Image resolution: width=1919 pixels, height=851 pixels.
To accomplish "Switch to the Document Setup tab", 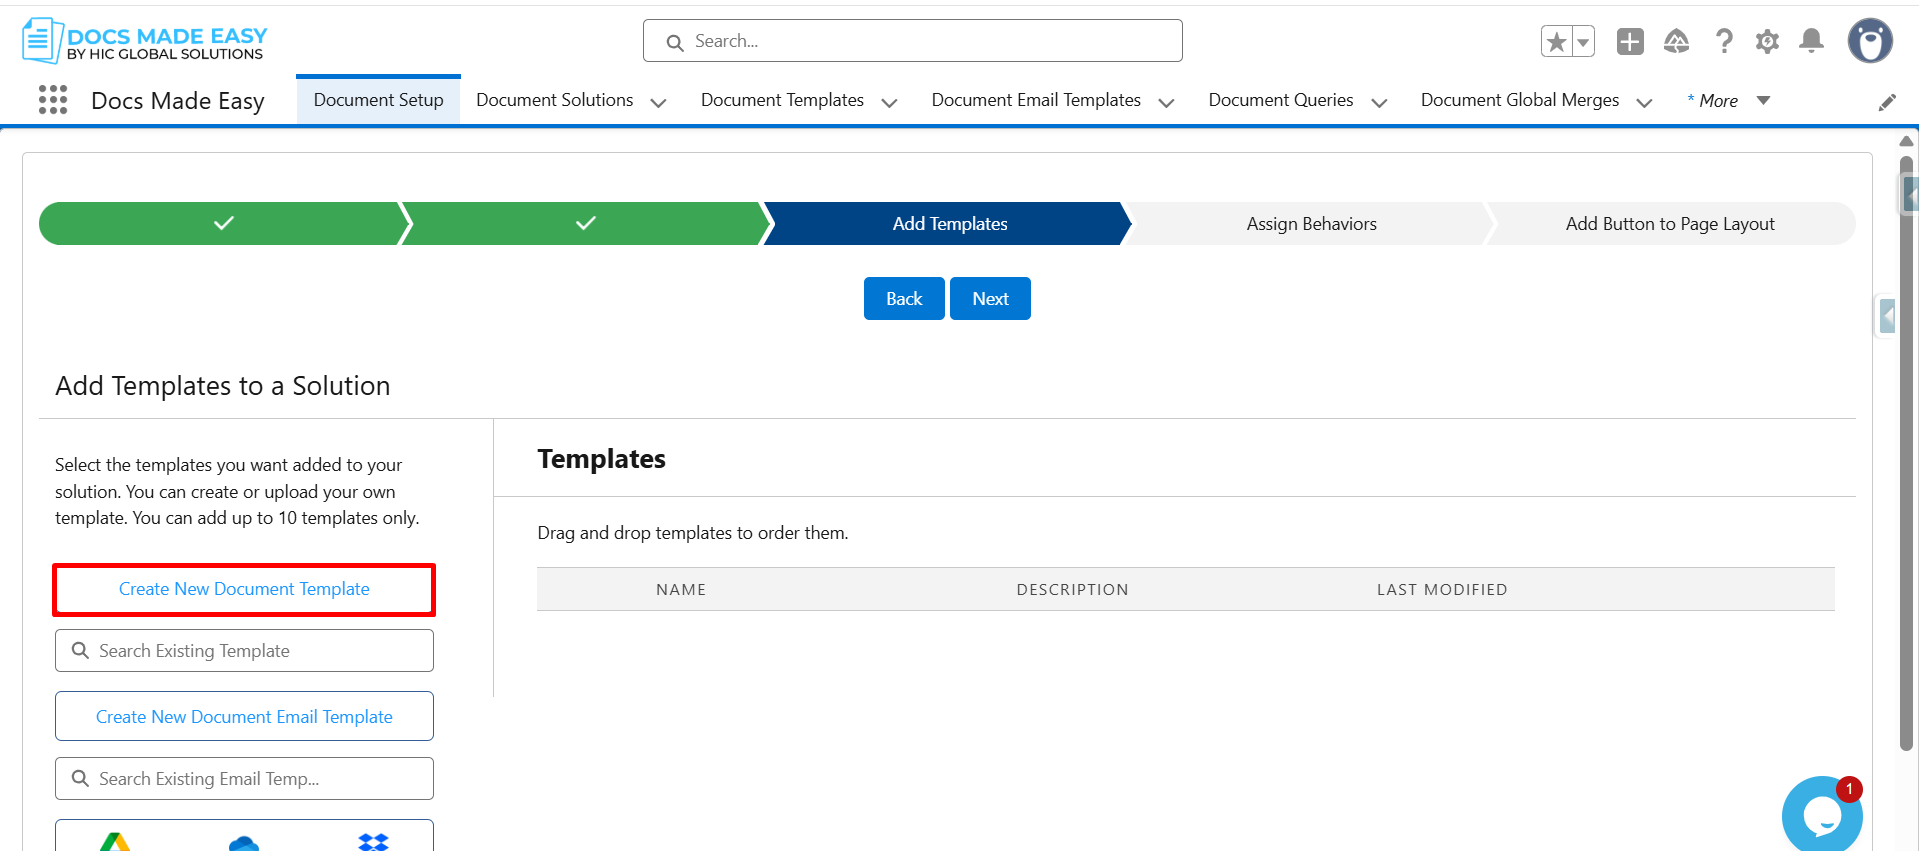I will click(x=378, y=100).
